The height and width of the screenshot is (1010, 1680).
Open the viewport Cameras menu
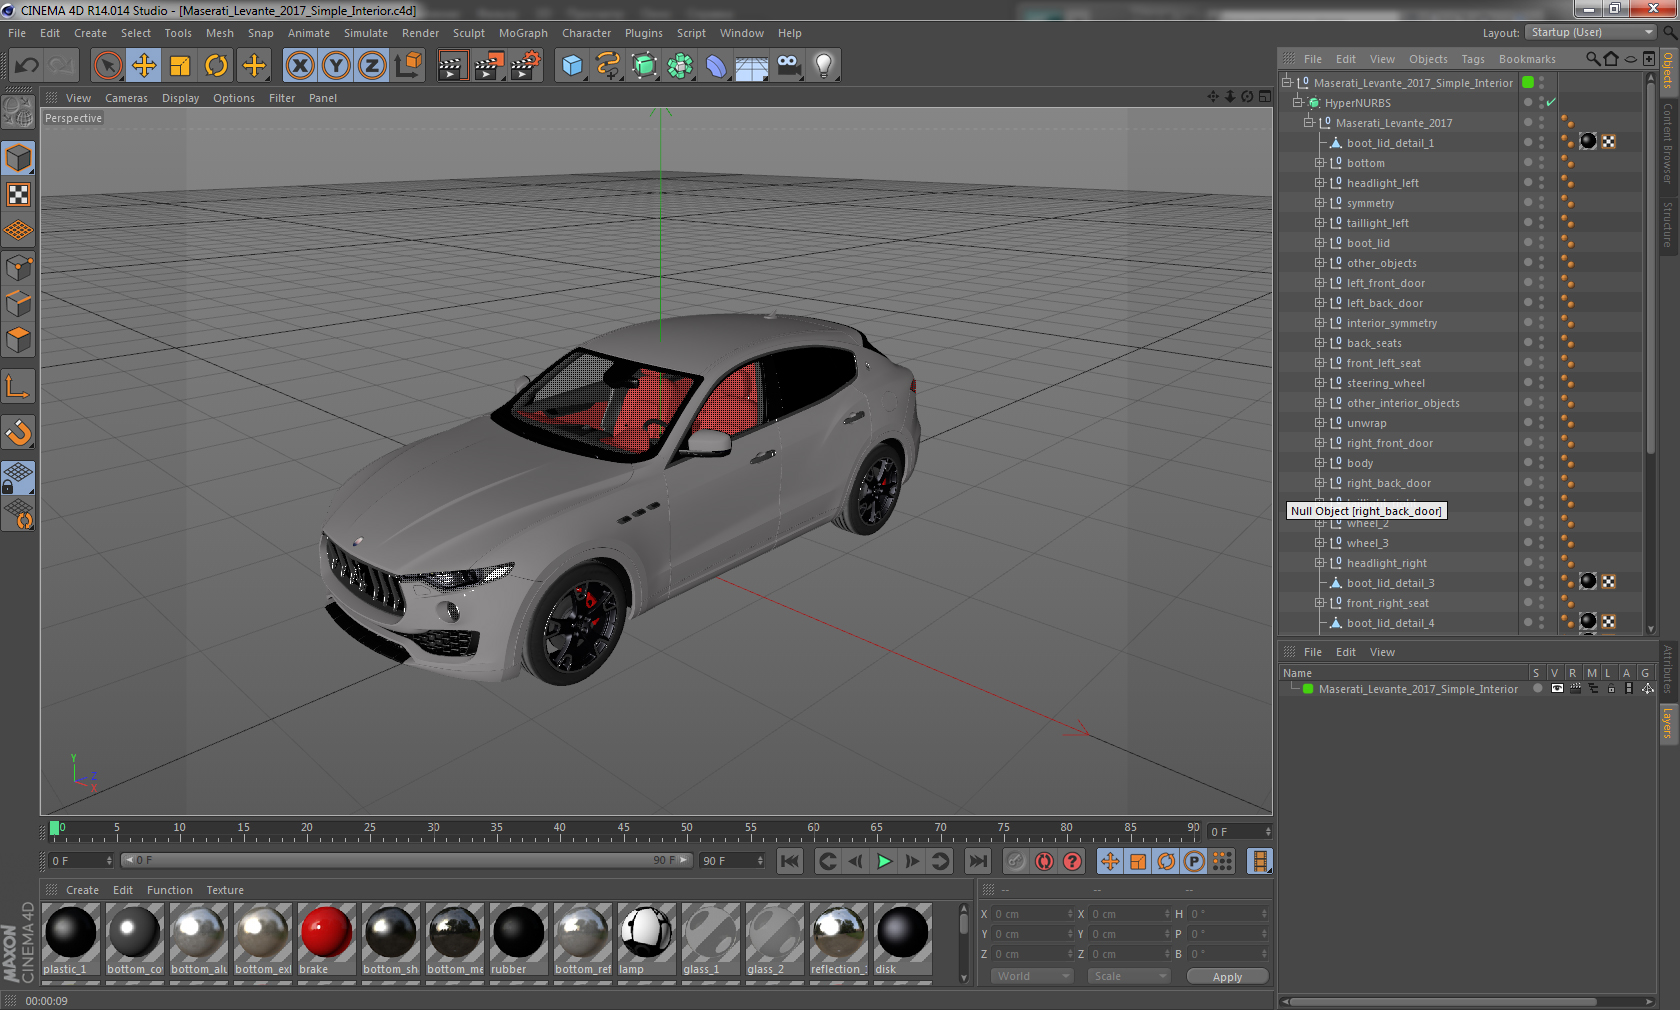[x=126, y=98]
